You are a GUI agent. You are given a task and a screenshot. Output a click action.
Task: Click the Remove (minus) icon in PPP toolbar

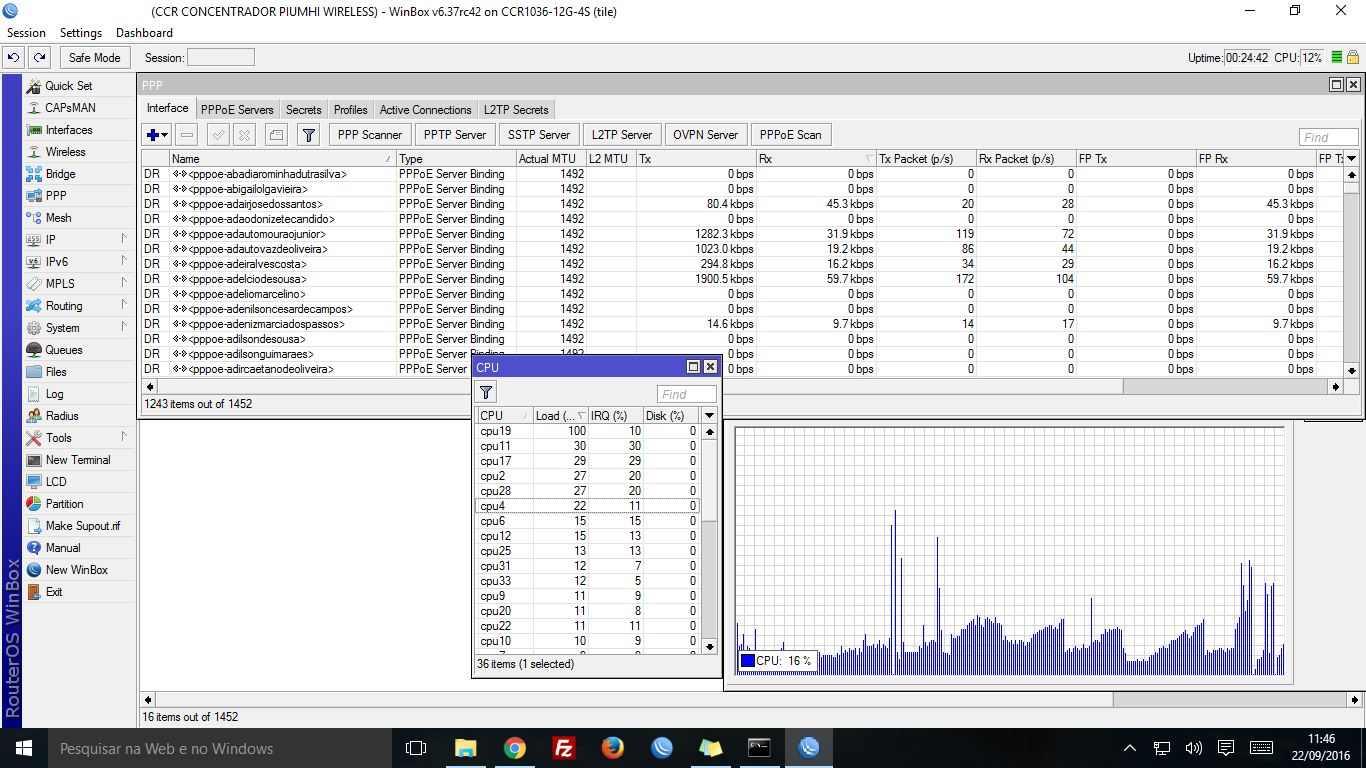coord(187,135)
